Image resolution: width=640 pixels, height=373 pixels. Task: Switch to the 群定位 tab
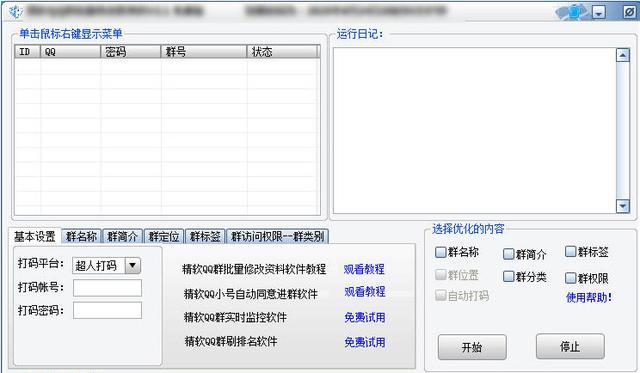tap(164, 236)
